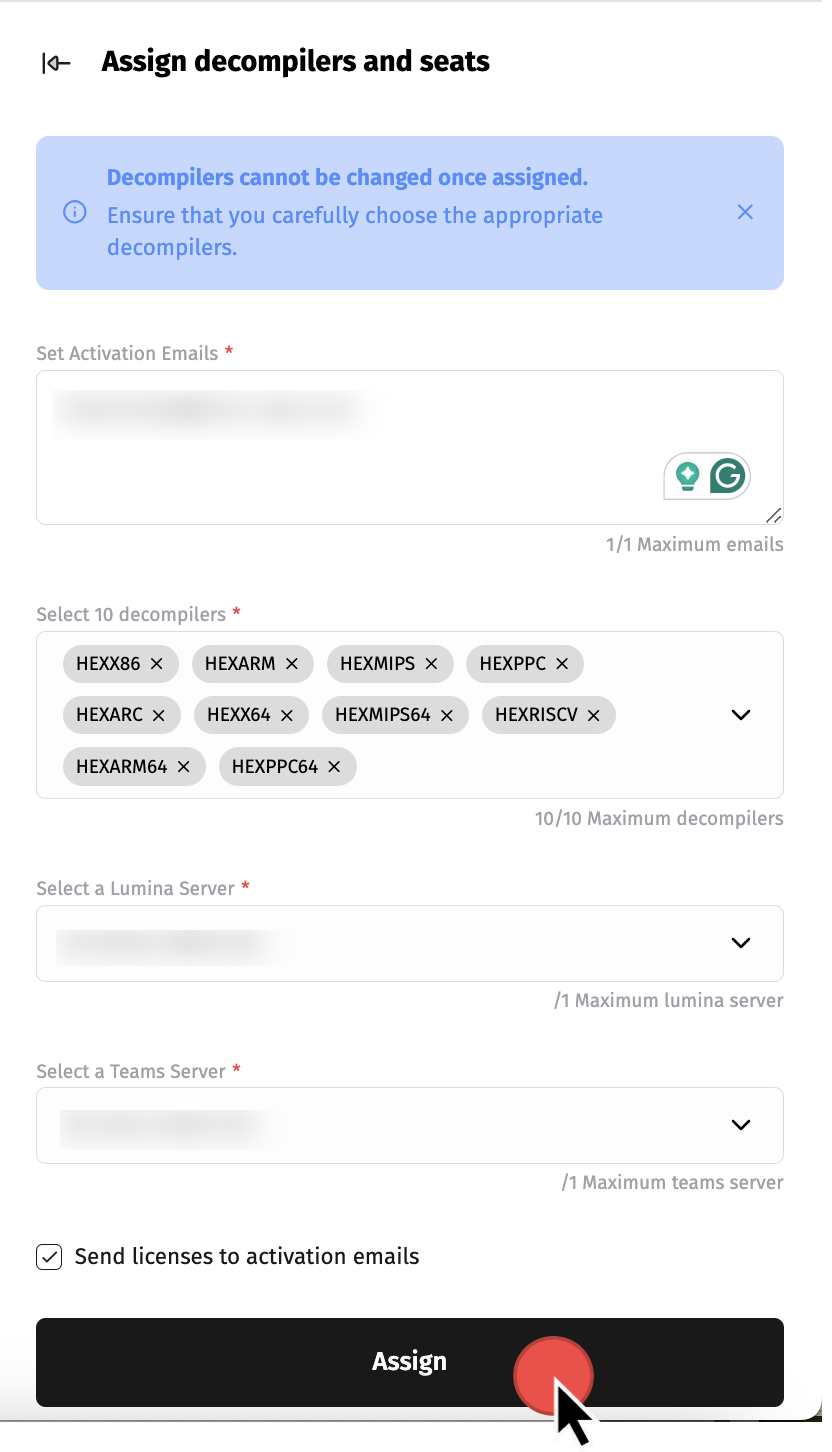Remove the HEXARC decompiler tag
This screenshot has width=832, height=1452.
(159, 715)
